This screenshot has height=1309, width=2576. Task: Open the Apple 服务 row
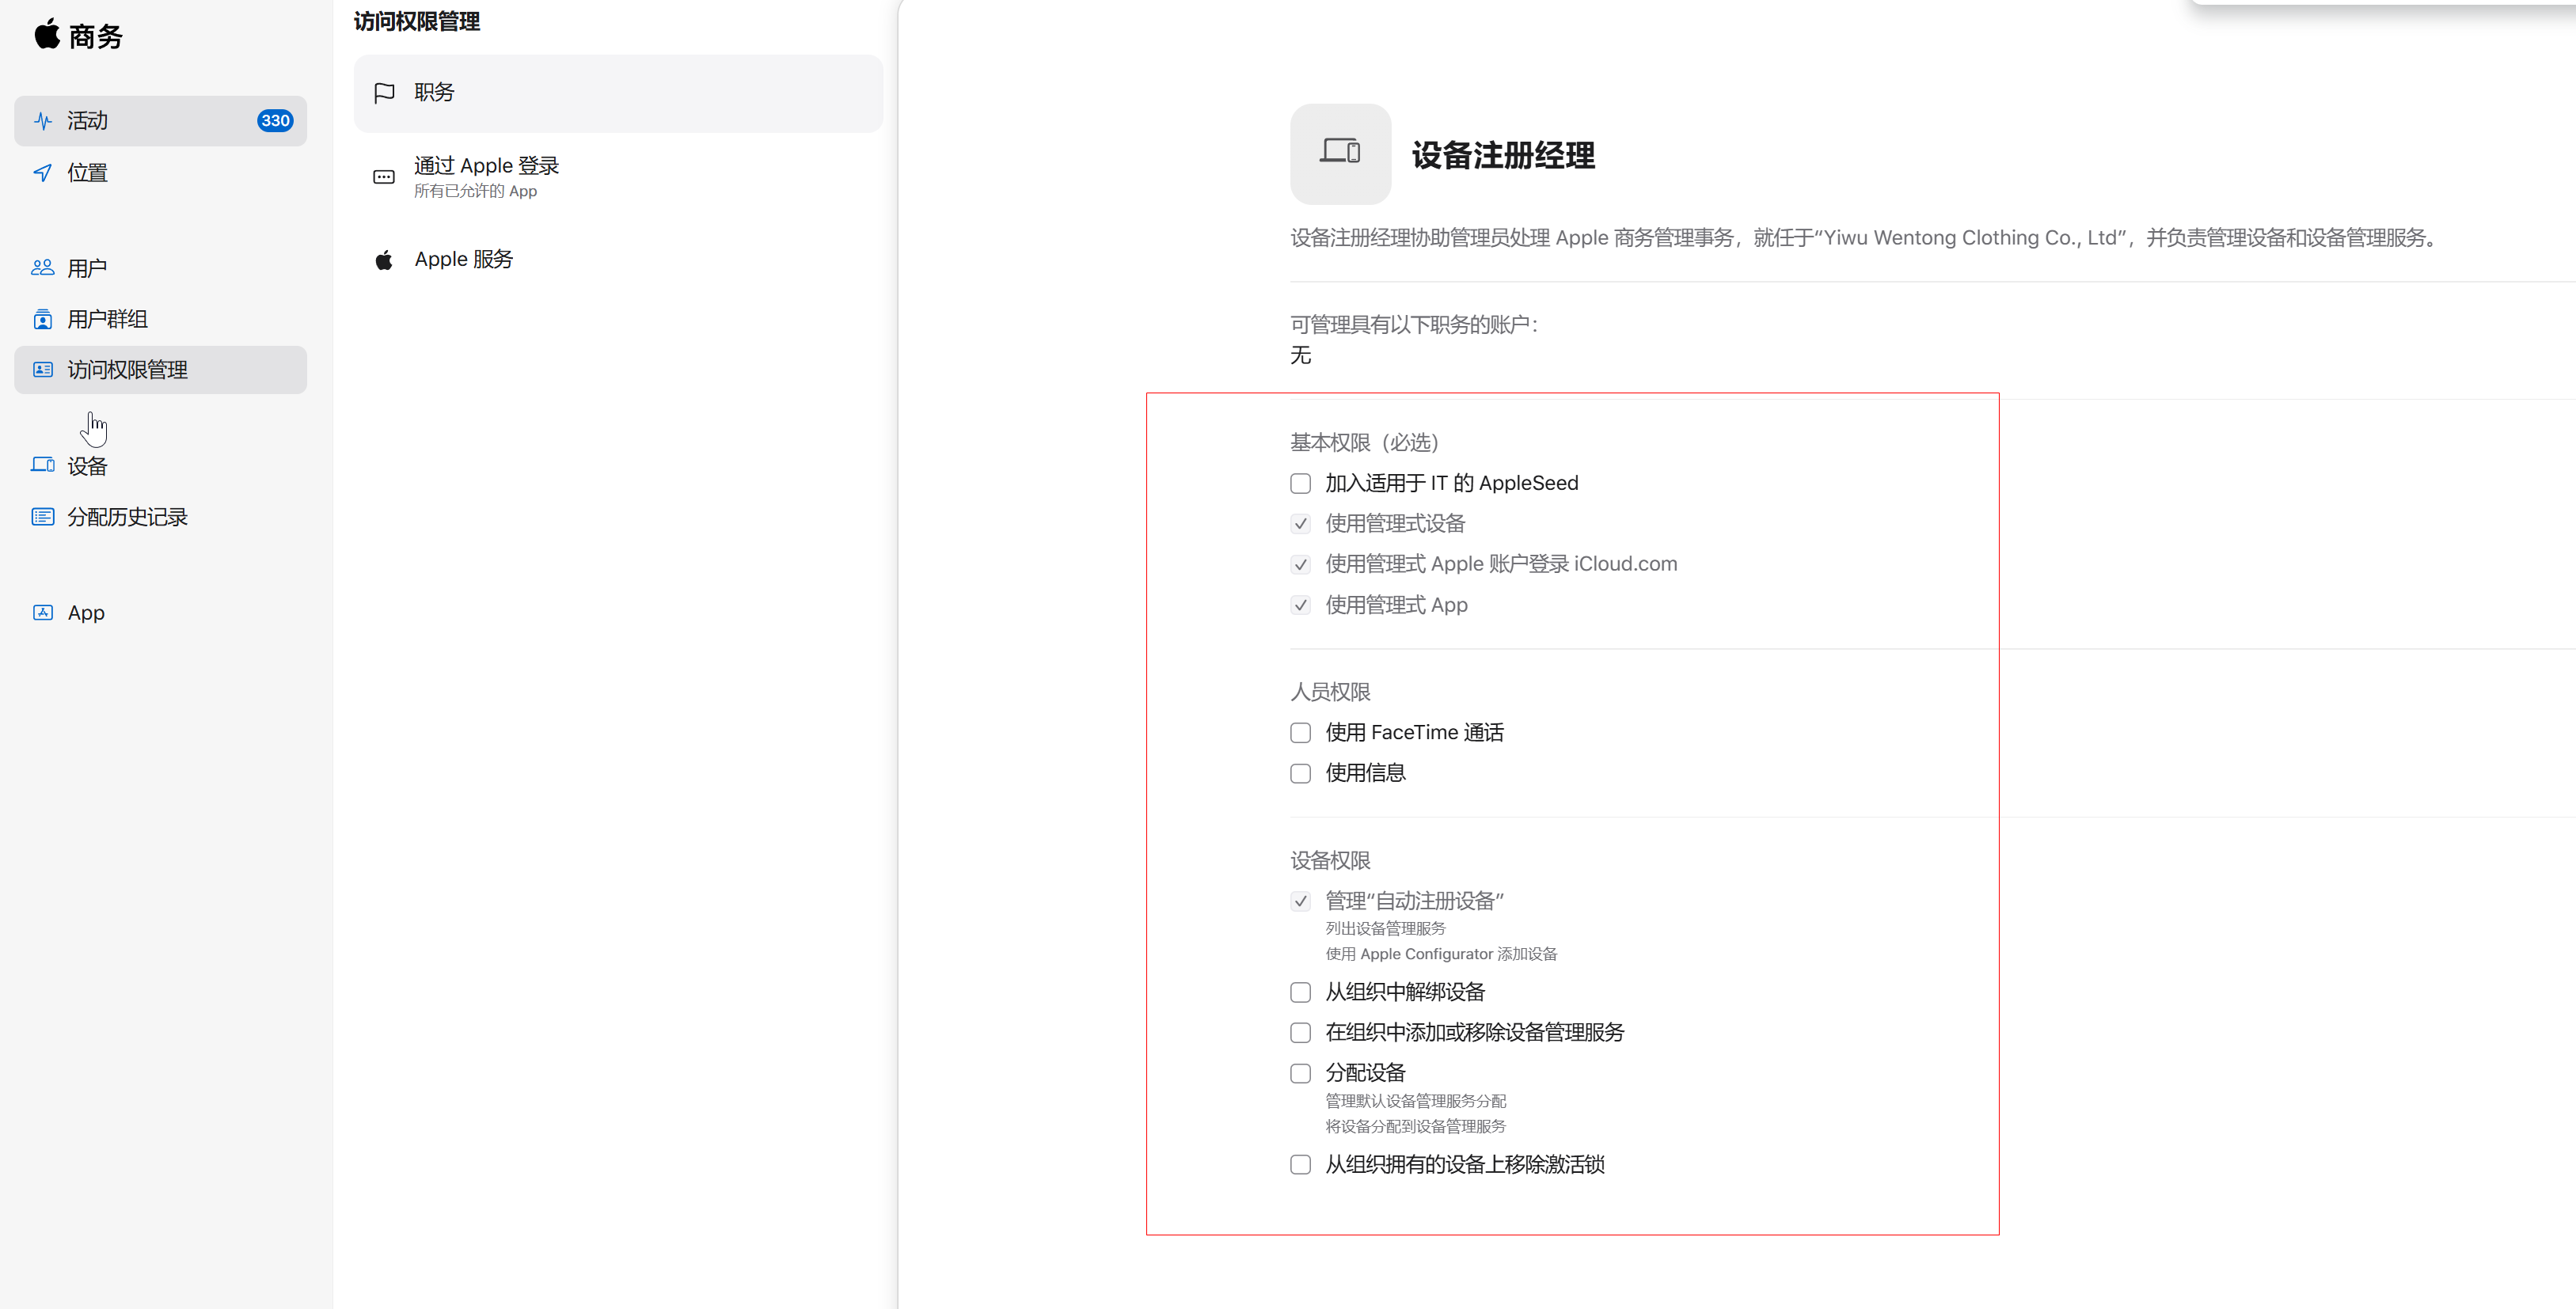(x=618, y=260)
